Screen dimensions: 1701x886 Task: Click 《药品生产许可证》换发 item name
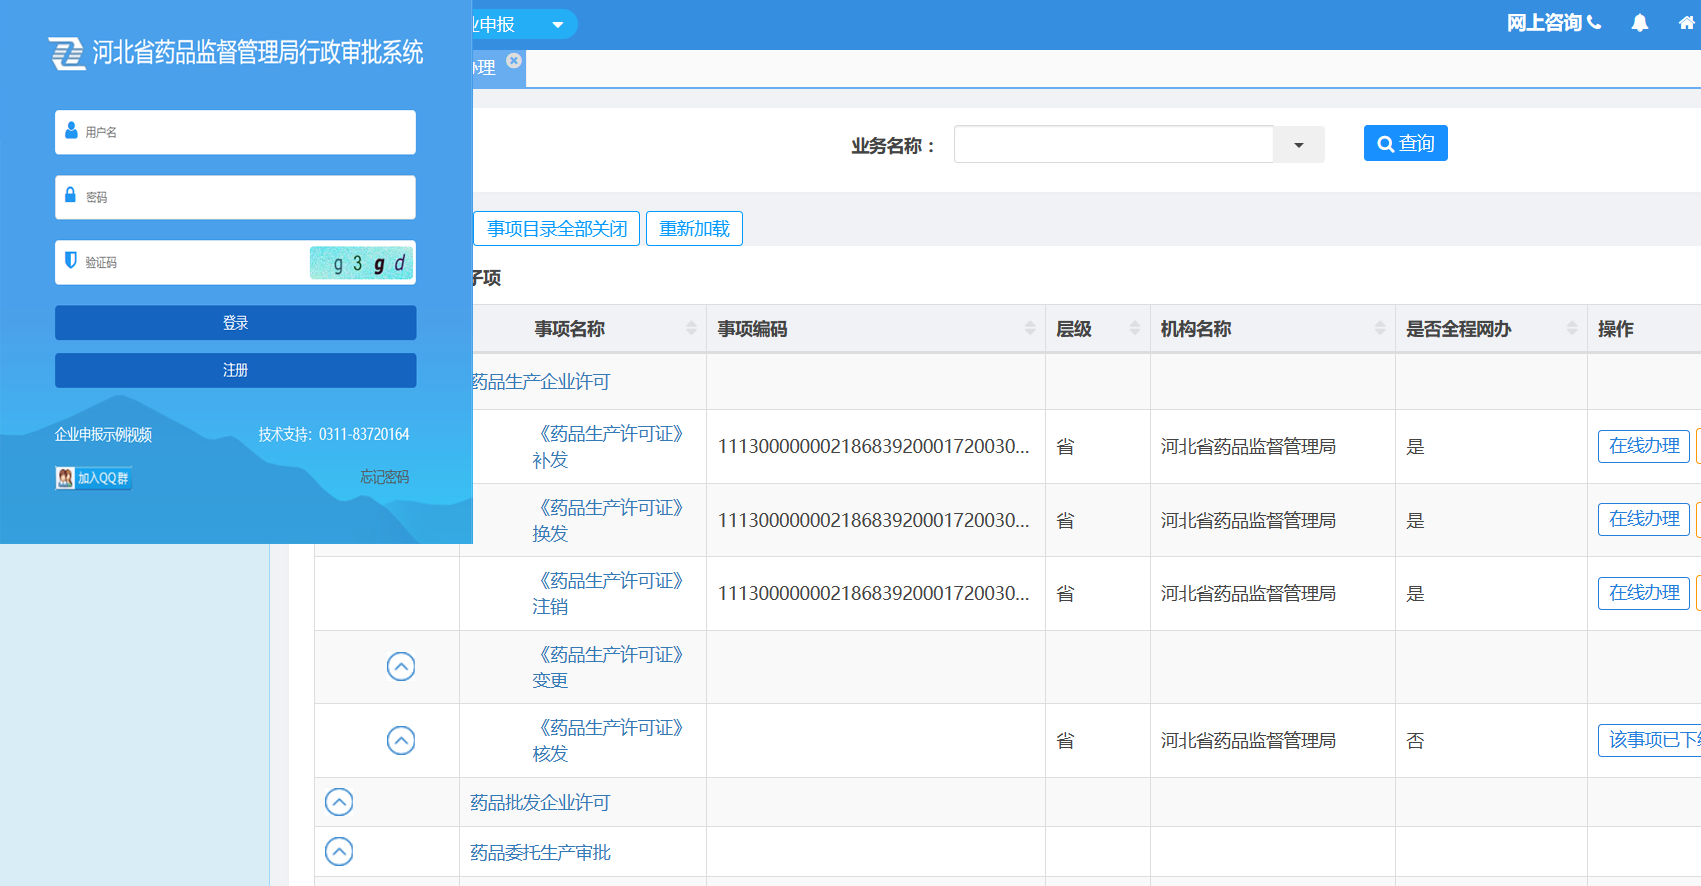coord(607,520)
